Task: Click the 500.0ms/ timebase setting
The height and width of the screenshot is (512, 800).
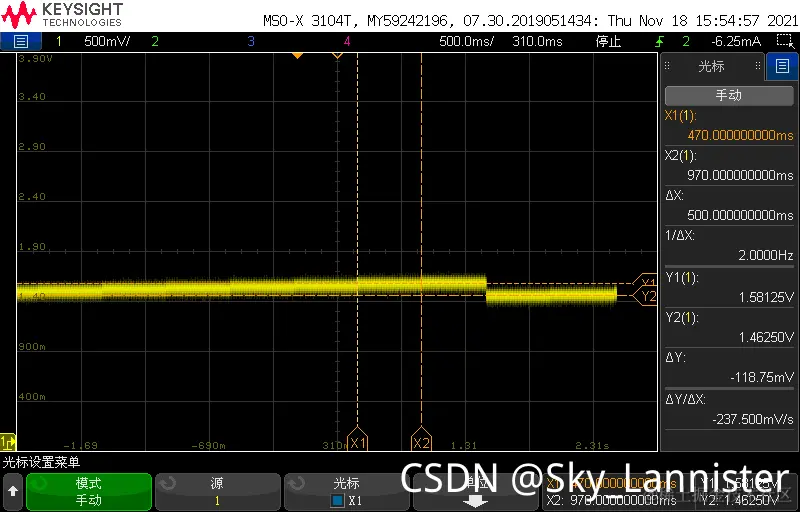Action: (x=466, y=41)
